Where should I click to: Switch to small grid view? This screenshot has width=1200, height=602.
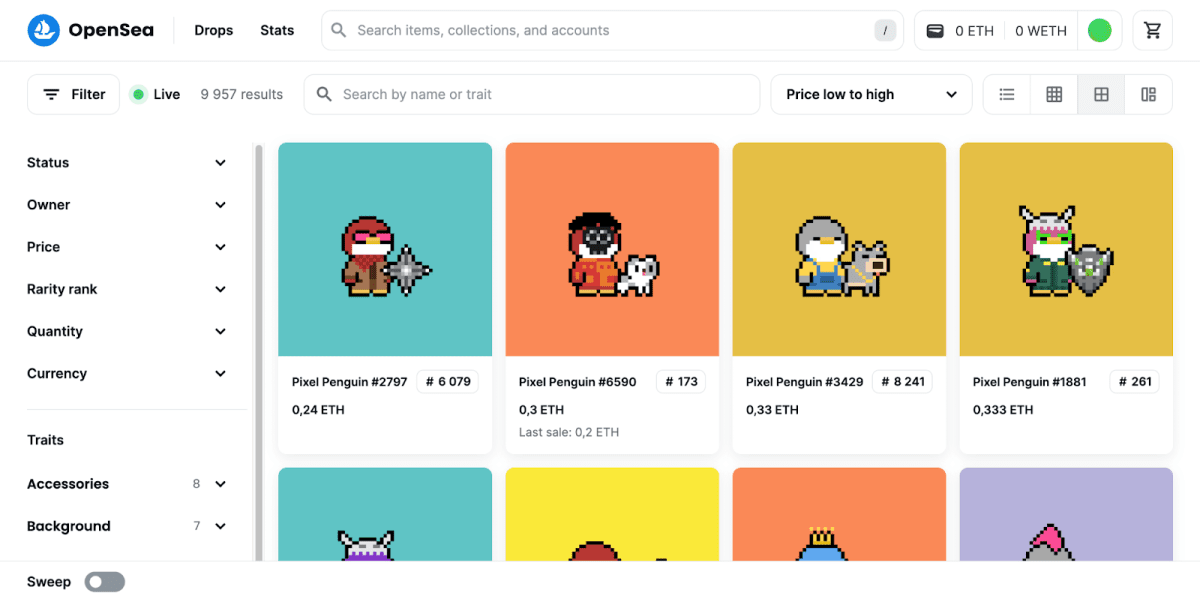(x=1054, y=94)
